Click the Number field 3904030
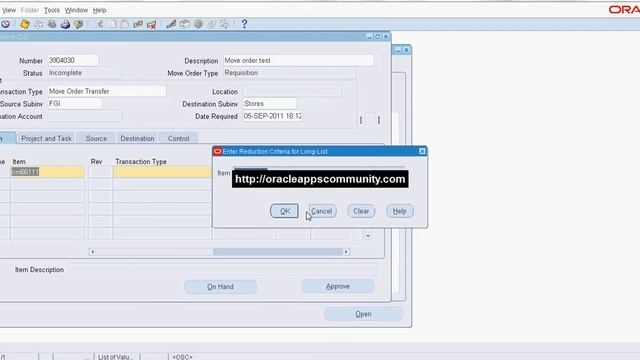The image size is (640, 360). point(73,60)
